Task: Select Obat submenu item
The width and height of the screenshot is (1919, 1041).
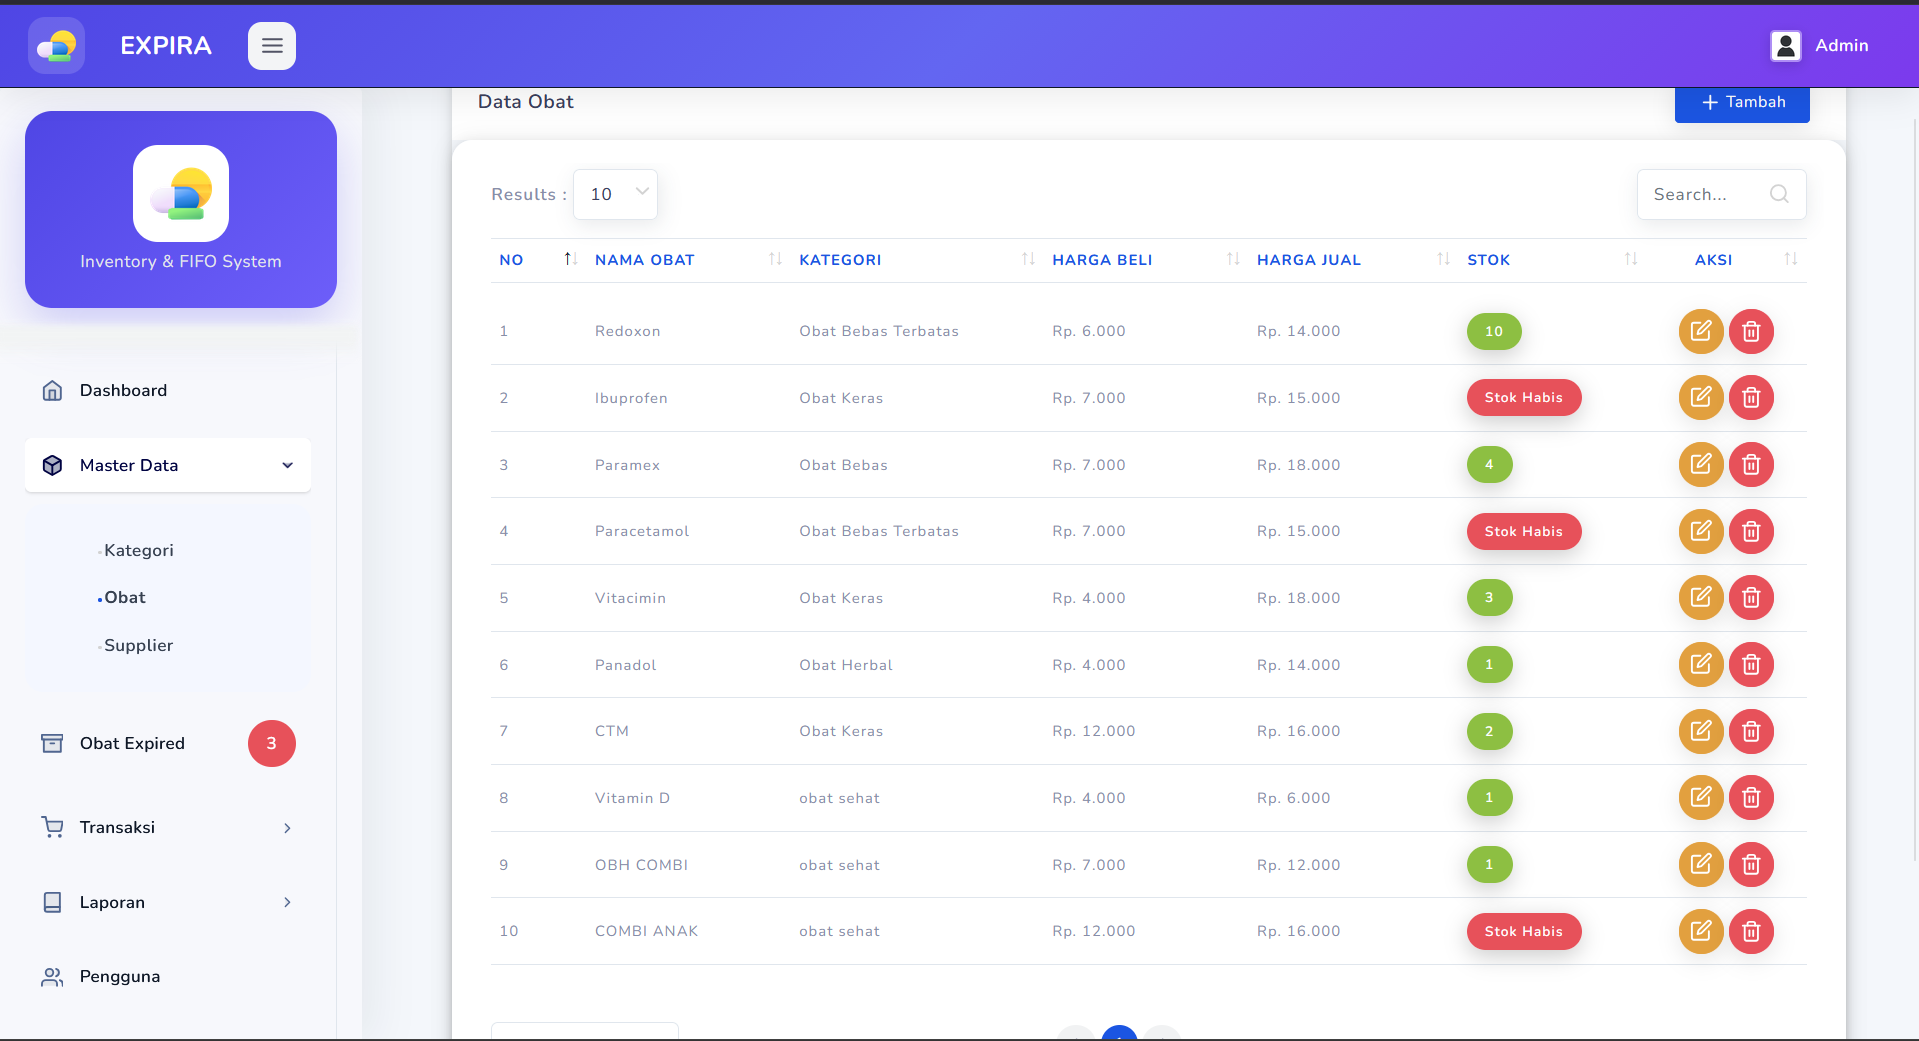Action: coord(124,597)
